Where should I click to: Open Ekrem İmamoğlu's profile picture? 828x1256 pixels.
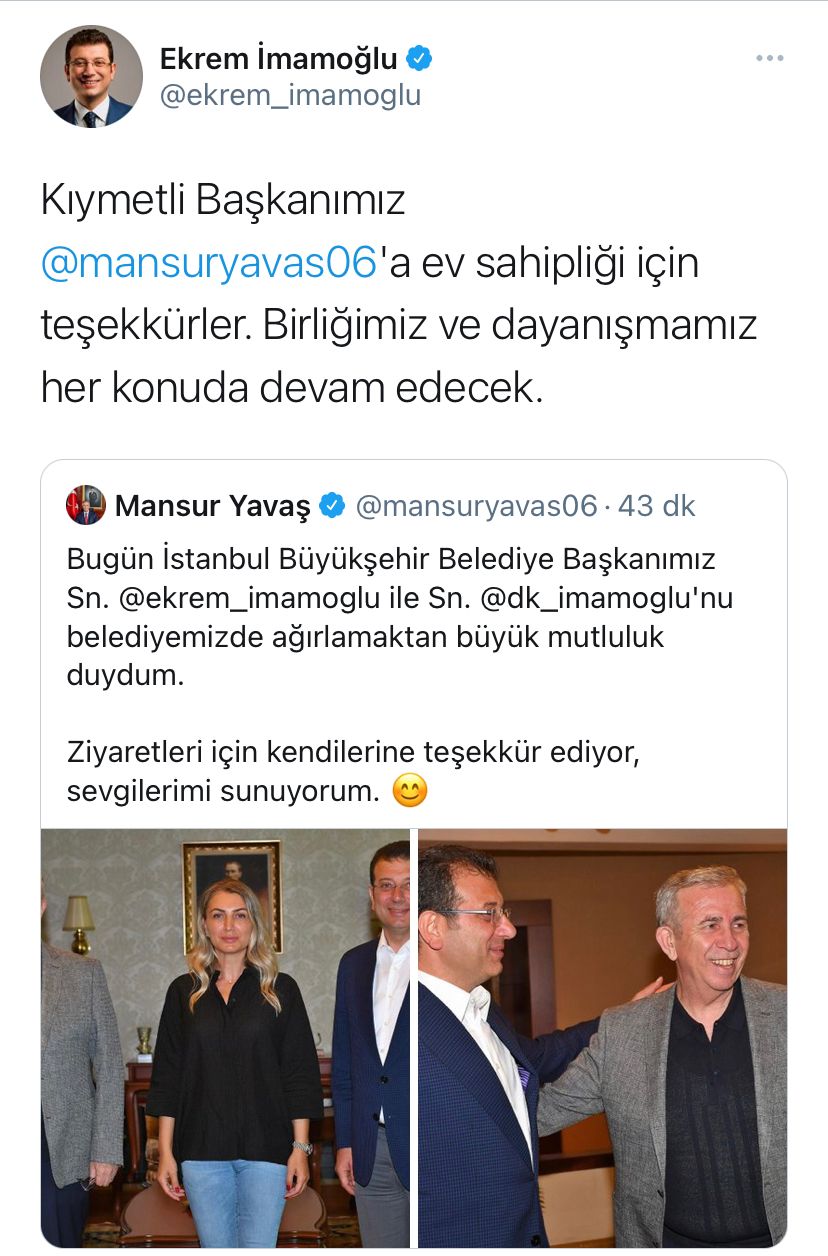(x=91, y=77)
